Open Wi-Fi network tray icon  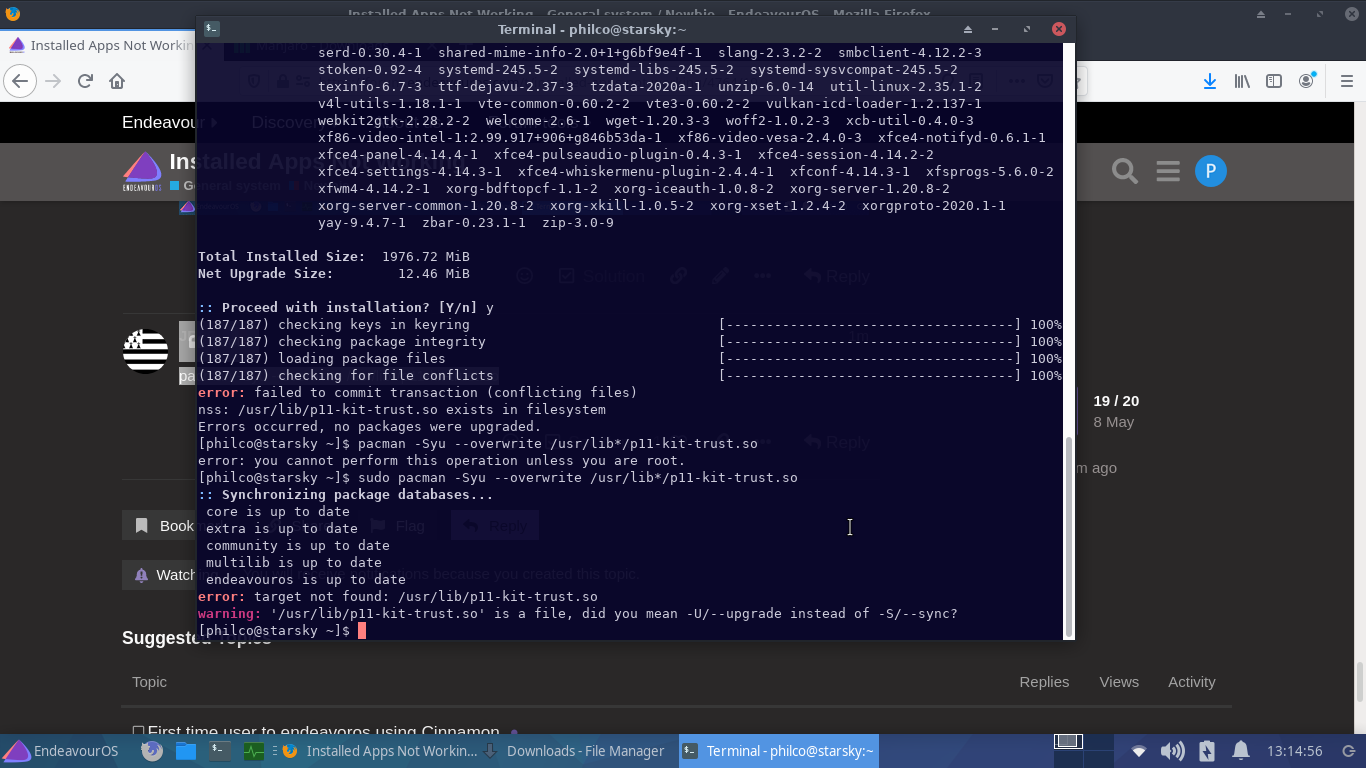coord(1139,751)
